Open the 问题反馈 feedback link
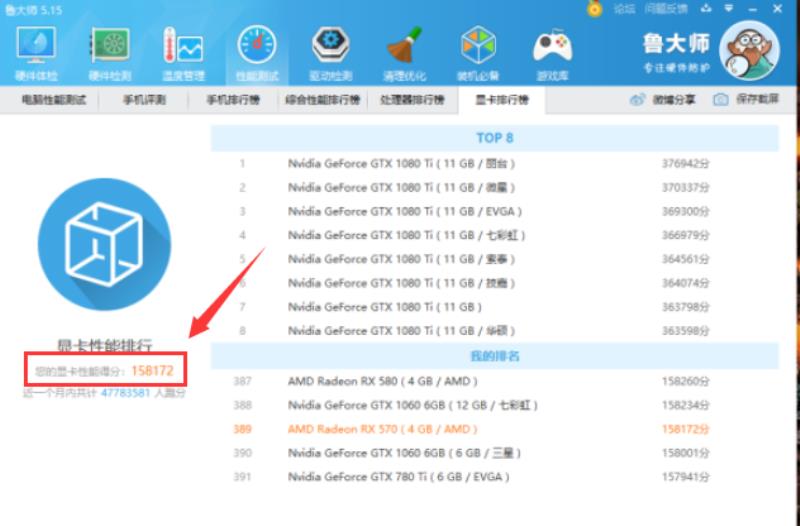 [666, 9]
